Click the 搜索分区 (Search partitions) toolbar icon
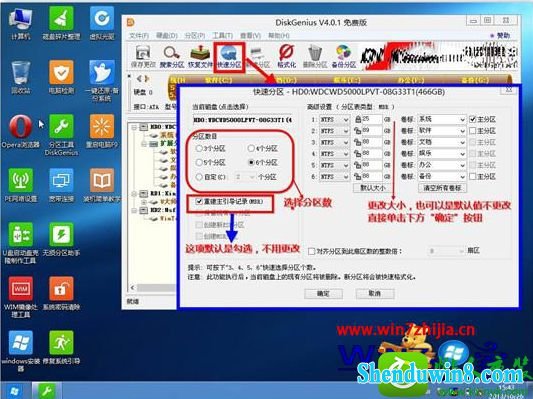This screenshot has height=399, width=533. (x=172, y=56)
